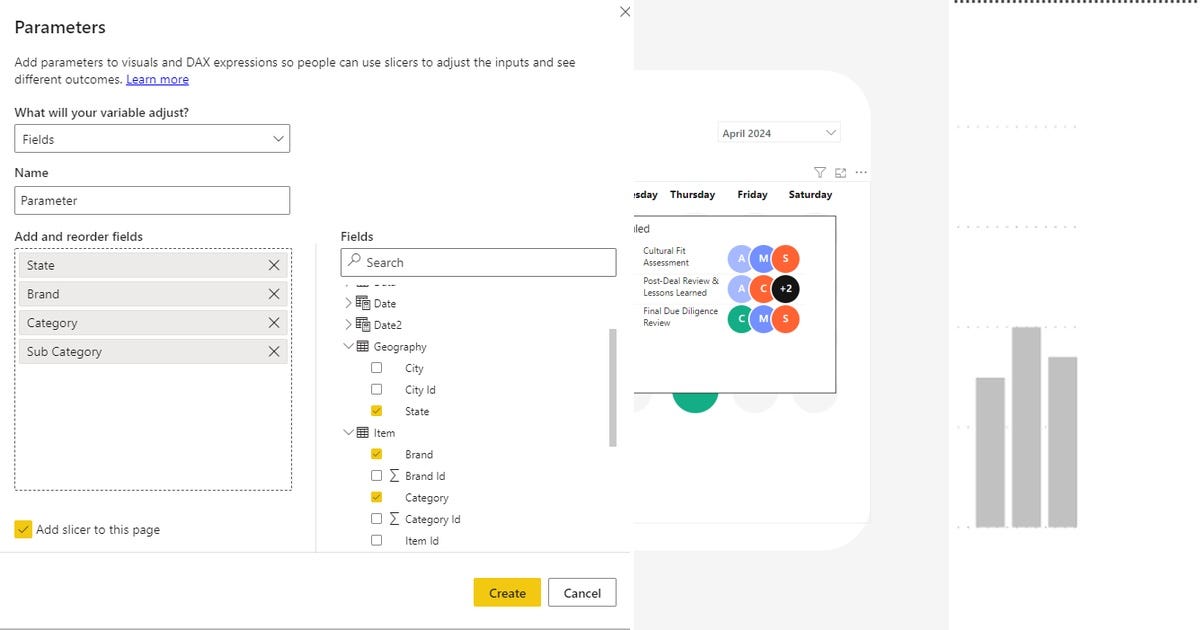Viewport: 1200px width, 630px height.
Task: Open the Learn more link about parameters
Action: click(157, 79)
